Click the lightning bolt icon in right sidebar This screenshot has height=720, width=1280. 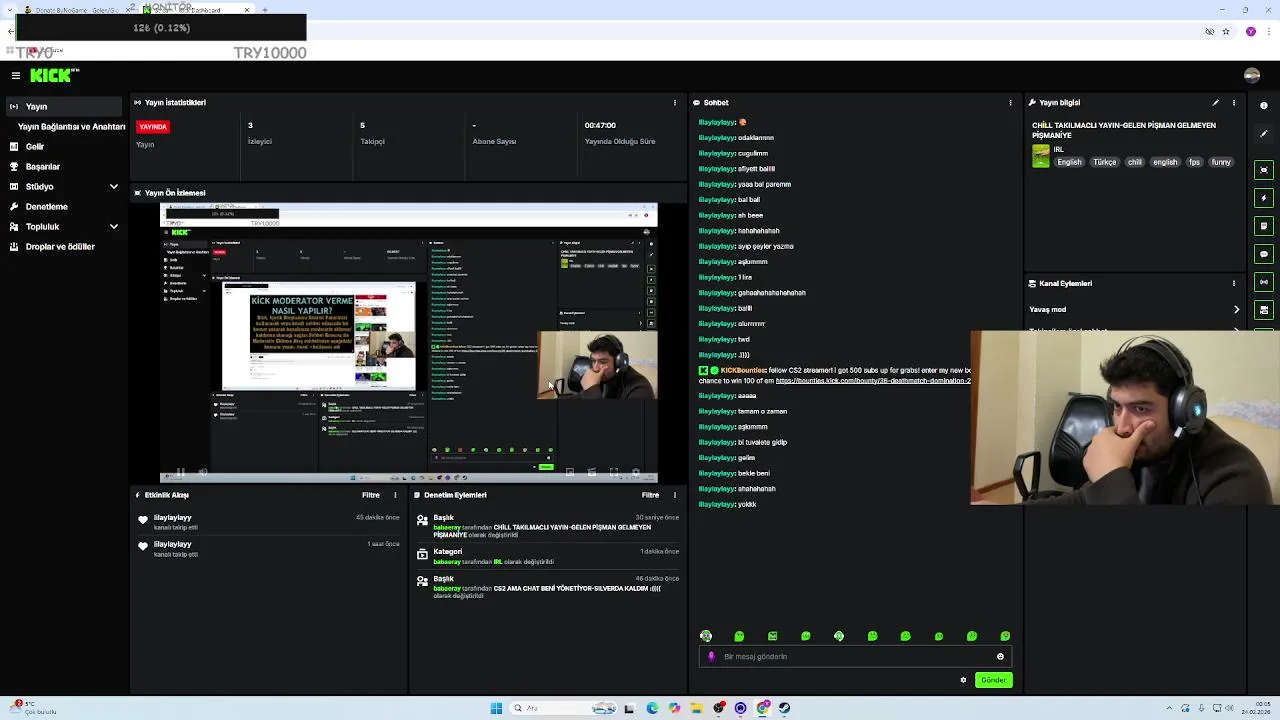tap(1264, 198)
